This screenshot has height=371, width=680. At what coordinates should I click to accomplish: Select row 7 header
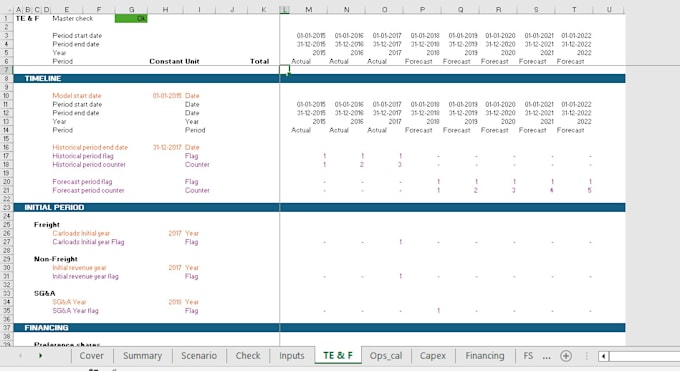click(7, 70)
